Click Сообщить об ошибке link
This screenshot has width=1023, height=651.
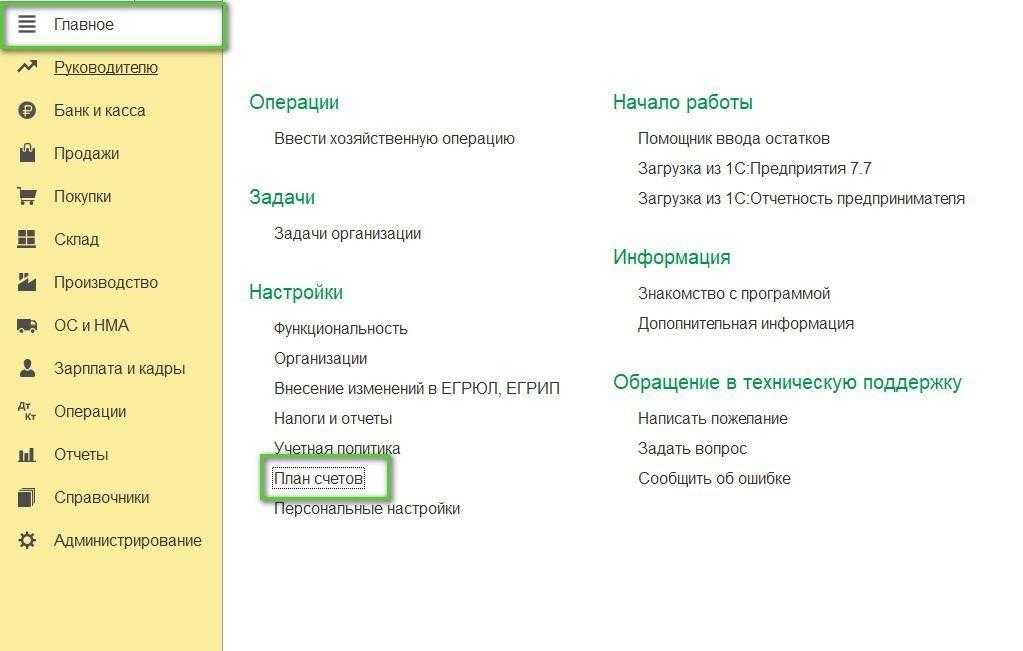pyautogui.click(x=714, y=478)
